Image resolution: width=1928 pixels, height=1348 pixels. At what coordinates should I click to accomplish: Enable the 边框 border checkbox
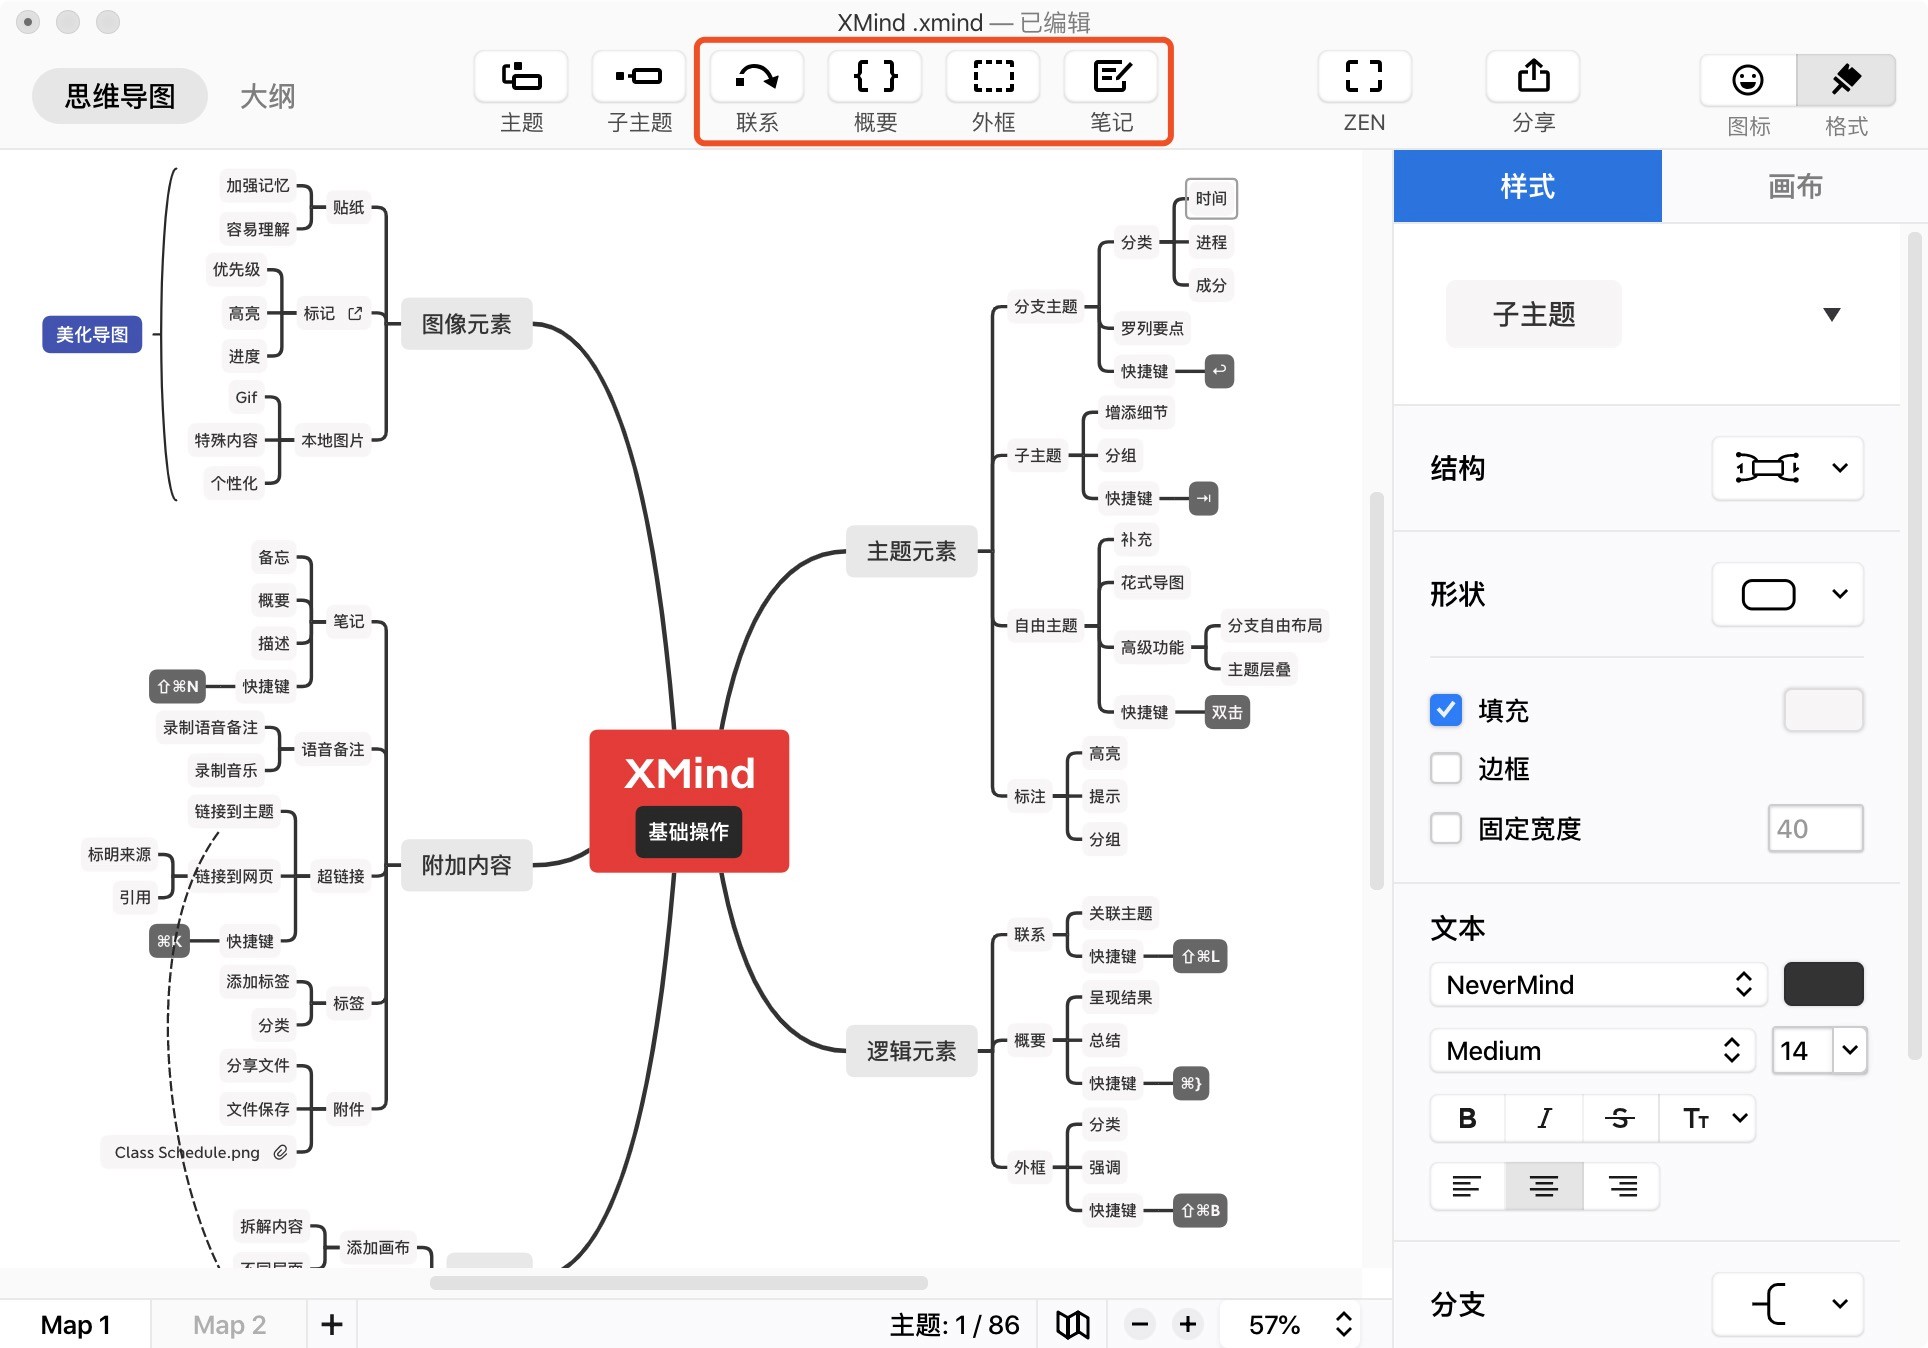[1445, 768]
